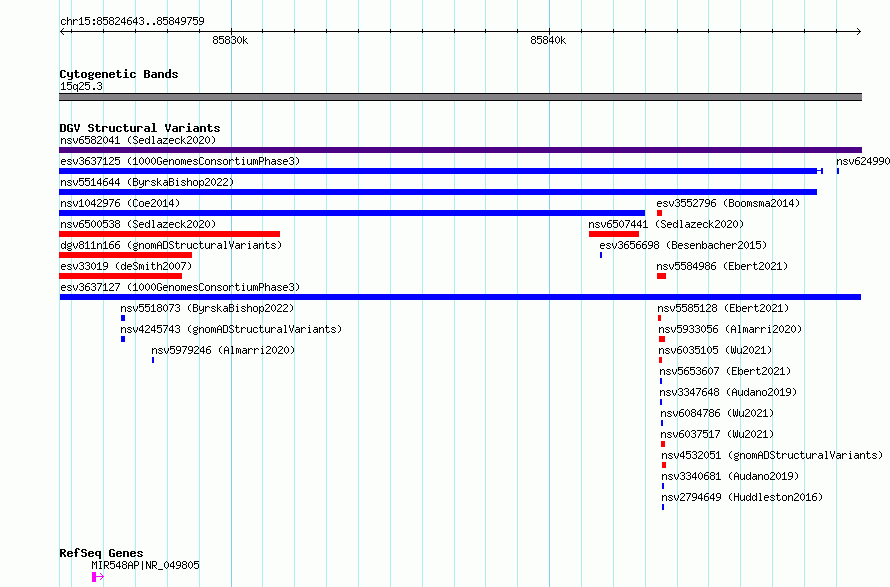Click the blue nsv1042976 variant bar
Image resolution: width=890 pixels, height=587 pixels.
[x=352, y=213]
